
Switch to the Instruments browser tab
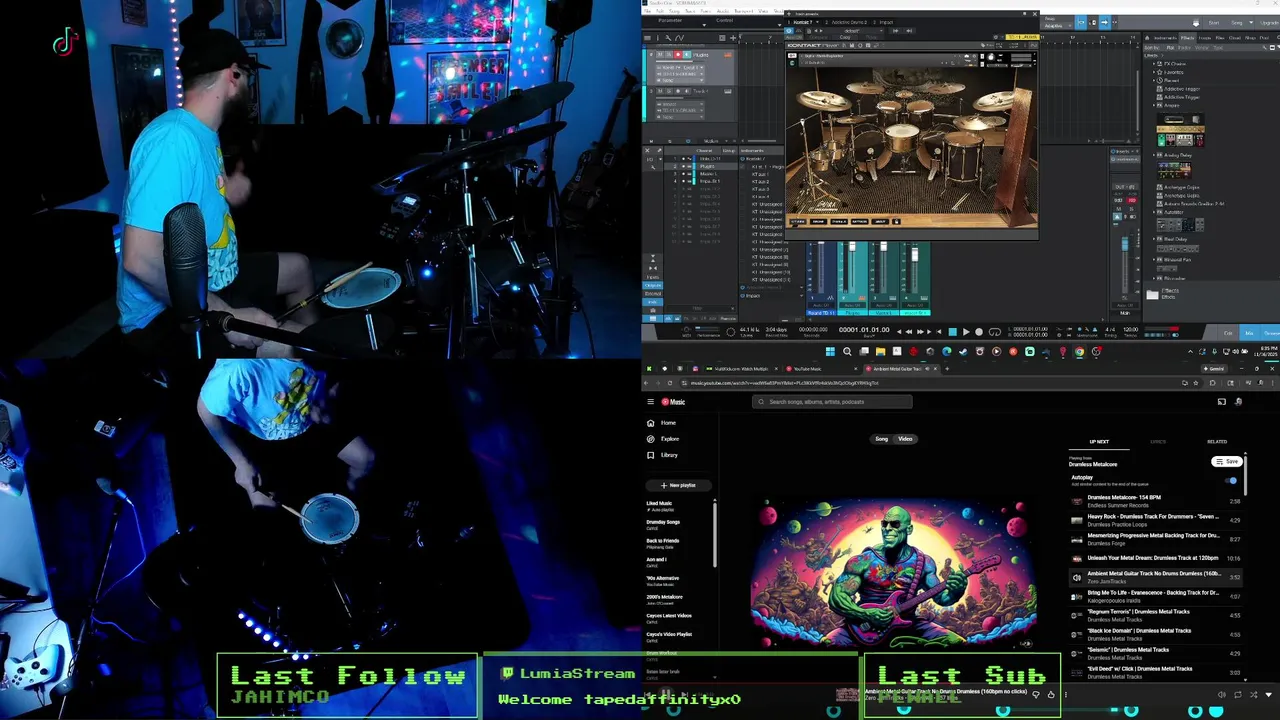(1165, 38)
